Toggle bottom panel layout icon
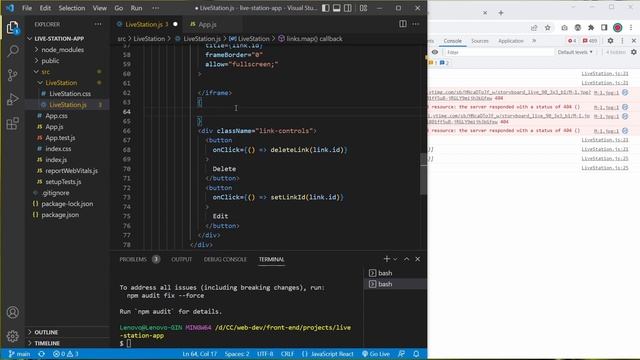Screen dimensions: 640x360 pyautogui.click(x=337, y=8)
